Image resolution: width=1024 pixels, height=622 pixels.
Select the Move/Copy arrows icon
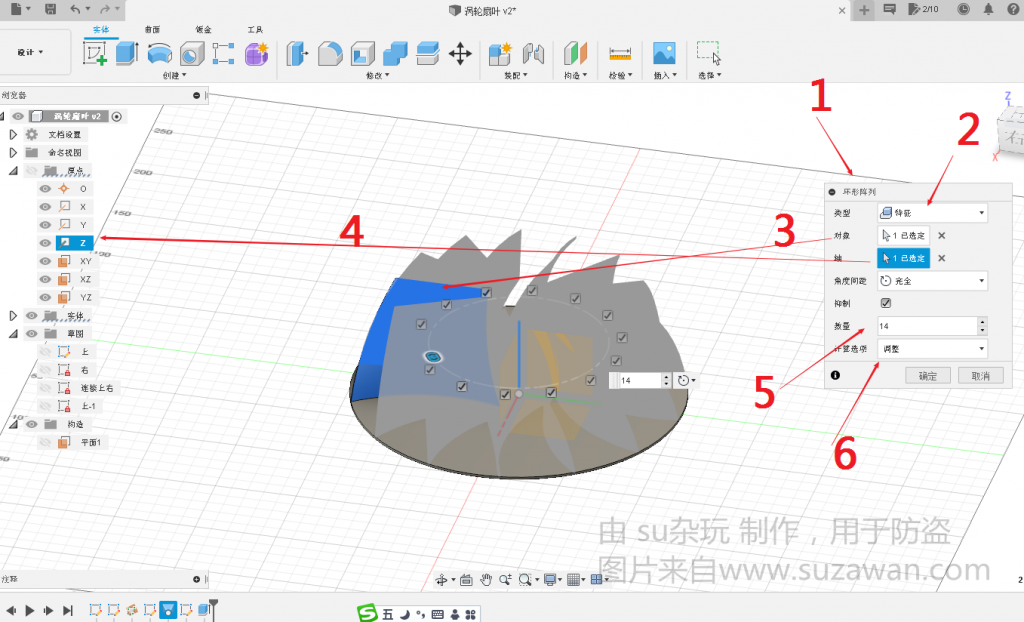click(460, 54)
